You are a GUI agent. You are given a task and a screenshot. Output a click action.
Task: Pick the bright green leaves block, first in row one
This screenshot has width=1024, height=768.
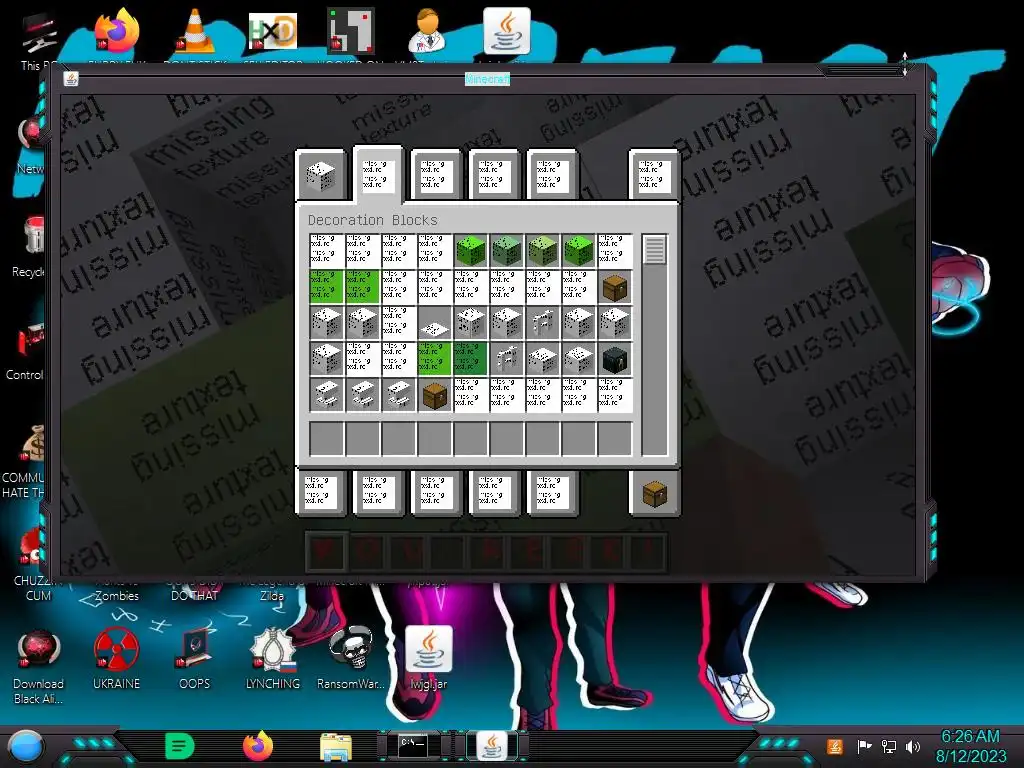click(x=470, y=251)
